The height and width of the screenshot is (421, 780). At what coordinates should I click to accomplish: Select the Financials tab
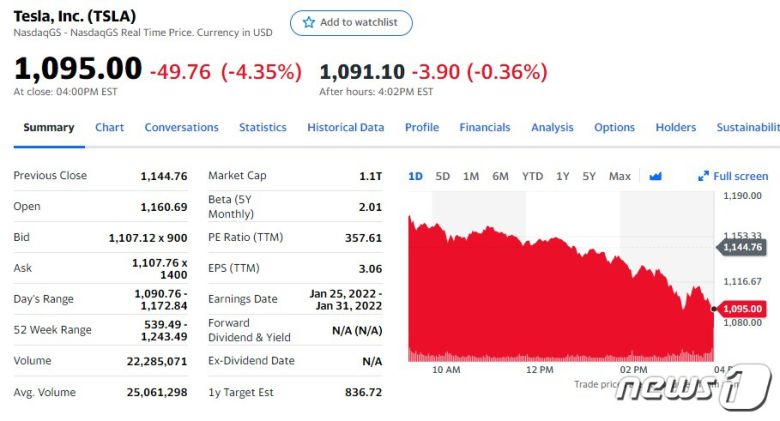[x=485, y=127]
